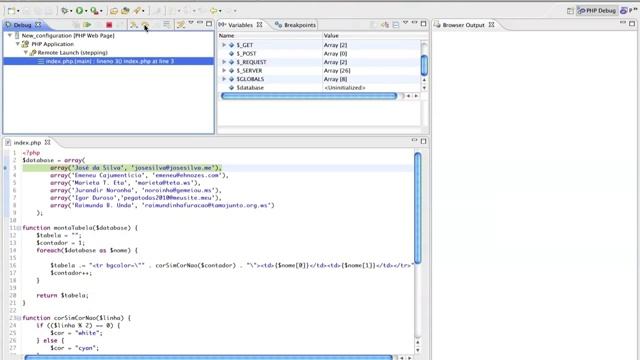Minimize the index.php editor area
The height and width of the screenshot is (360, 640).
(x=414, y=140)
